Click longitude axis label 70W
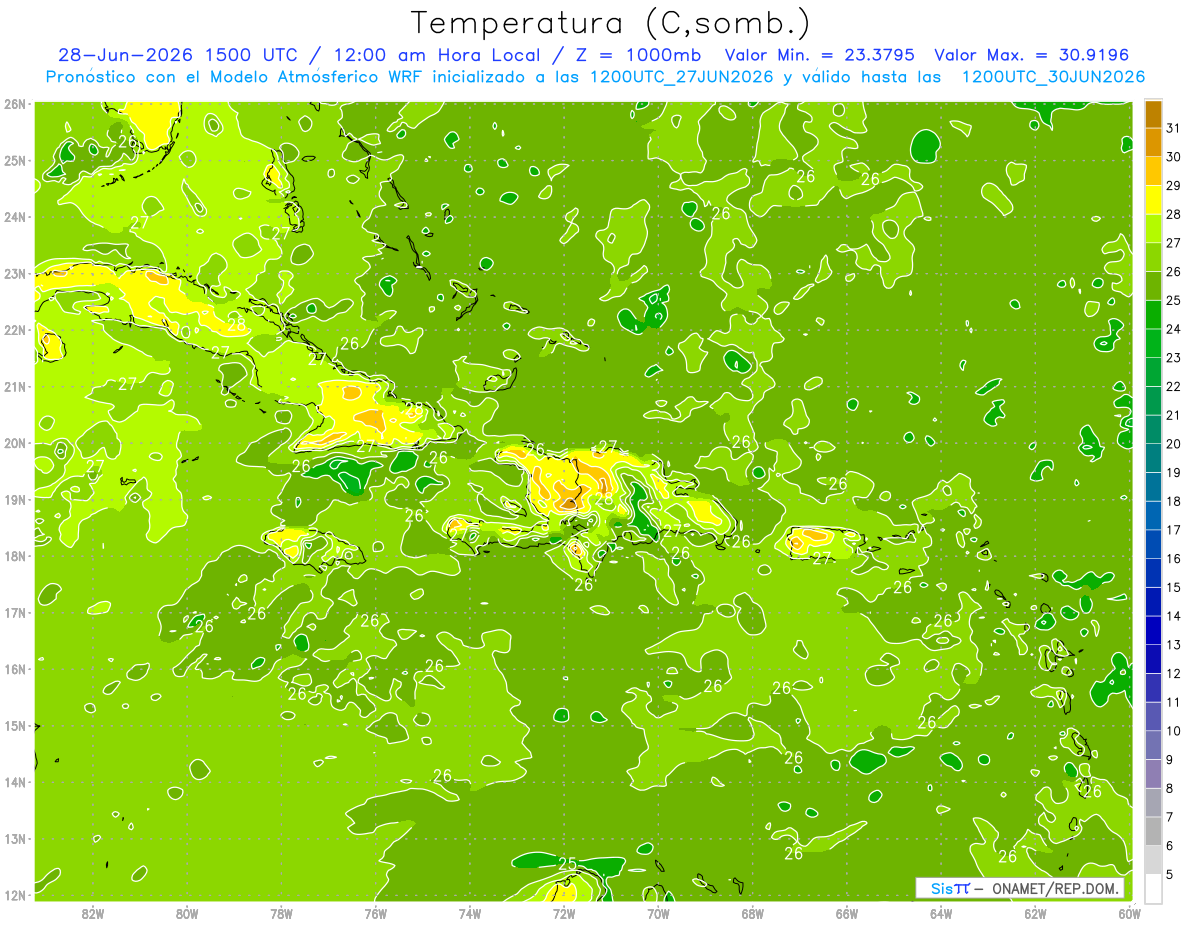Image resolution: width=1200 pixels, height=927 pixels. point(658,913)
